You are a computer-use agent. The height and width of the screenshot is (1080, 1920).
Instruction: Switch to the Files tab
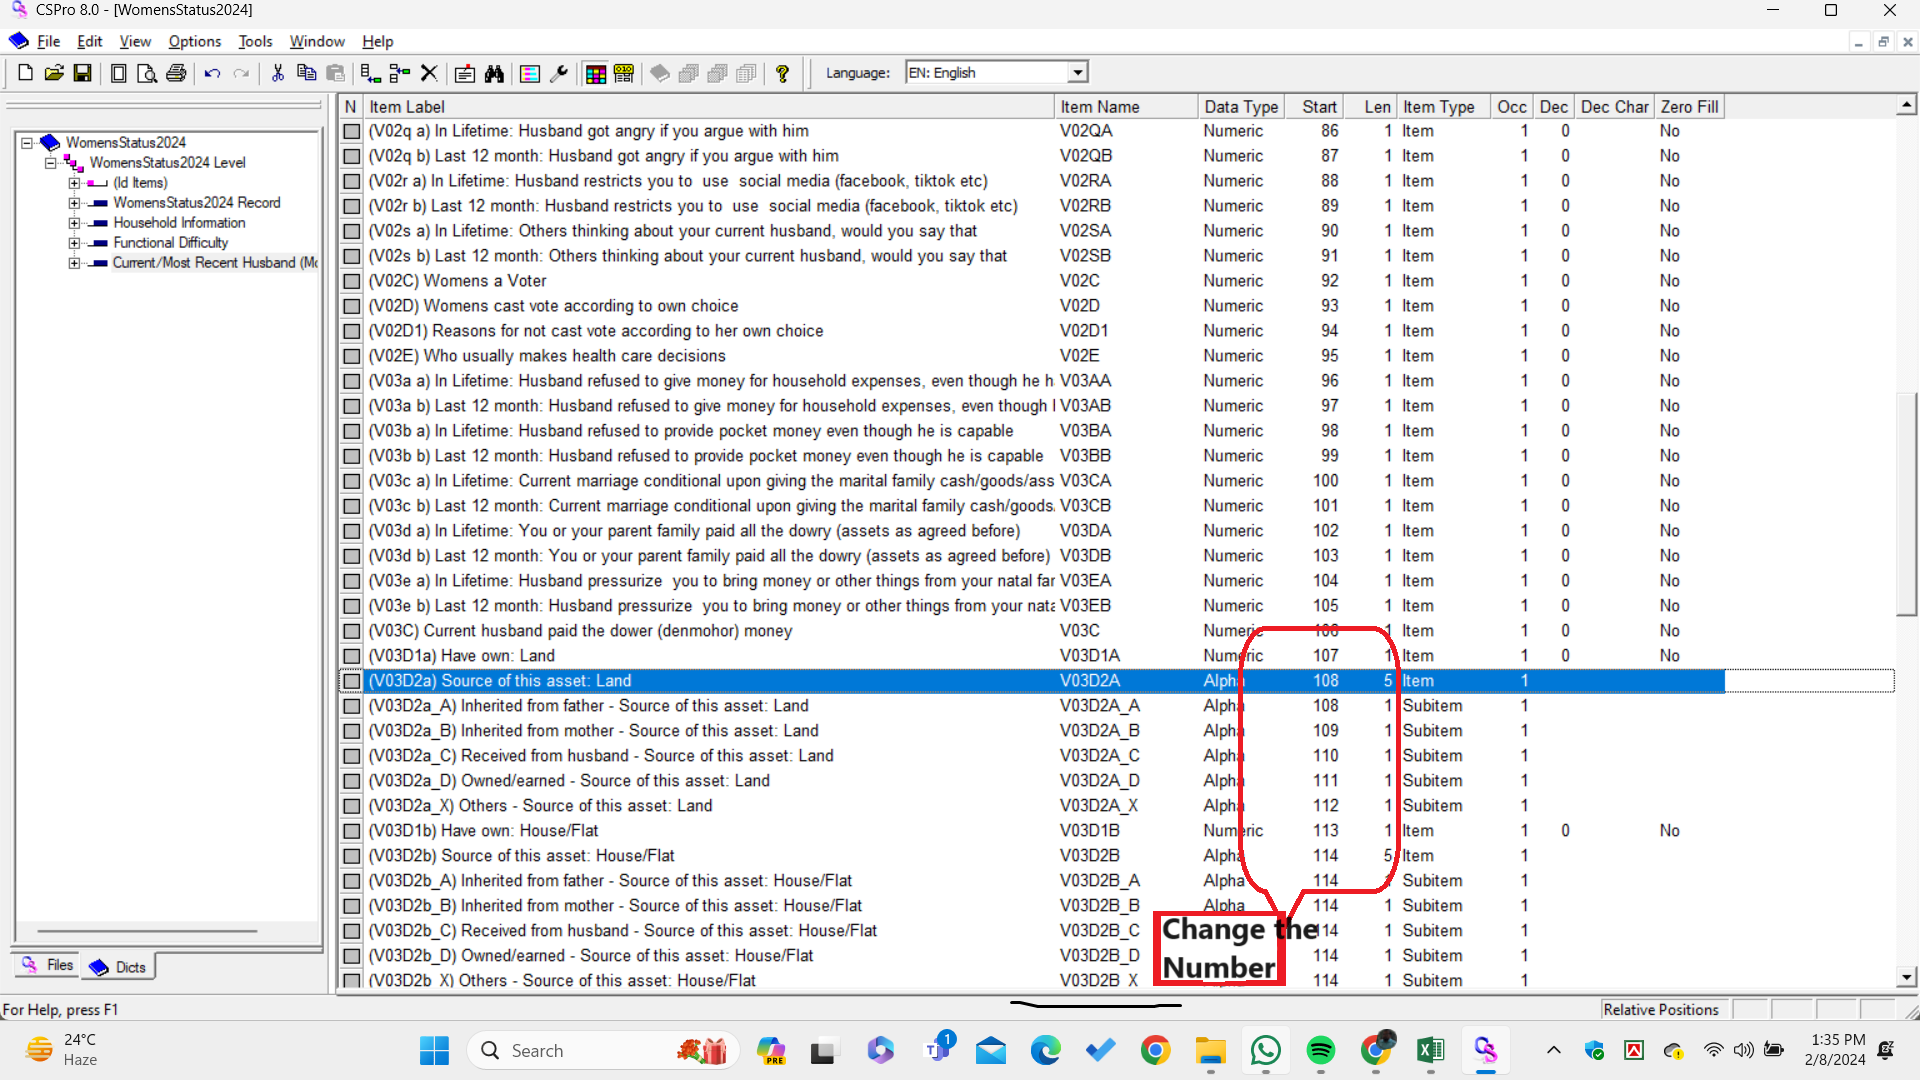[47, 965]
